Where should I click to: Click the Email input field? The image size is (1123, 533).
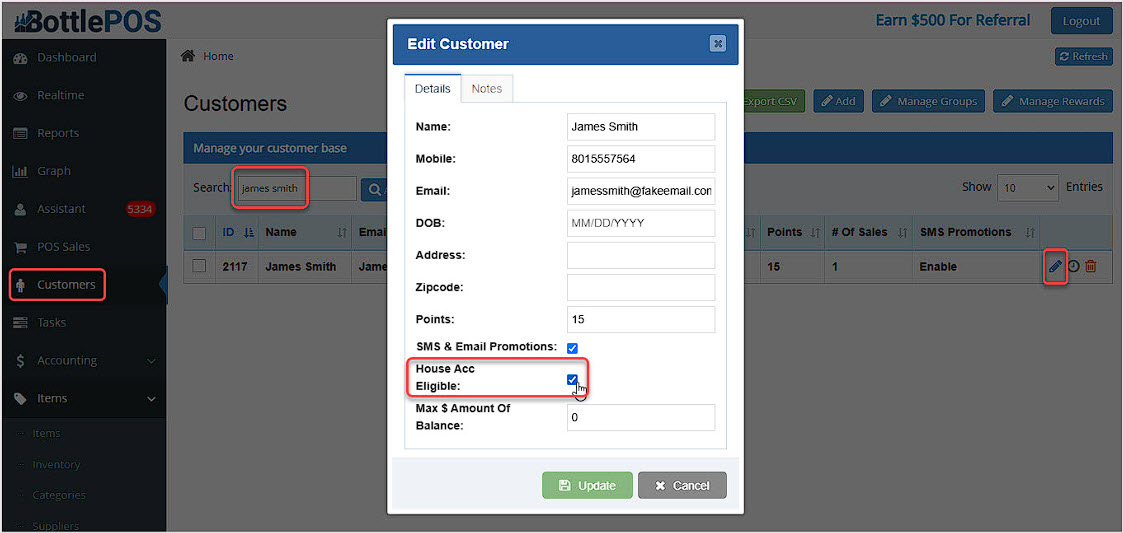click(641, 191)
